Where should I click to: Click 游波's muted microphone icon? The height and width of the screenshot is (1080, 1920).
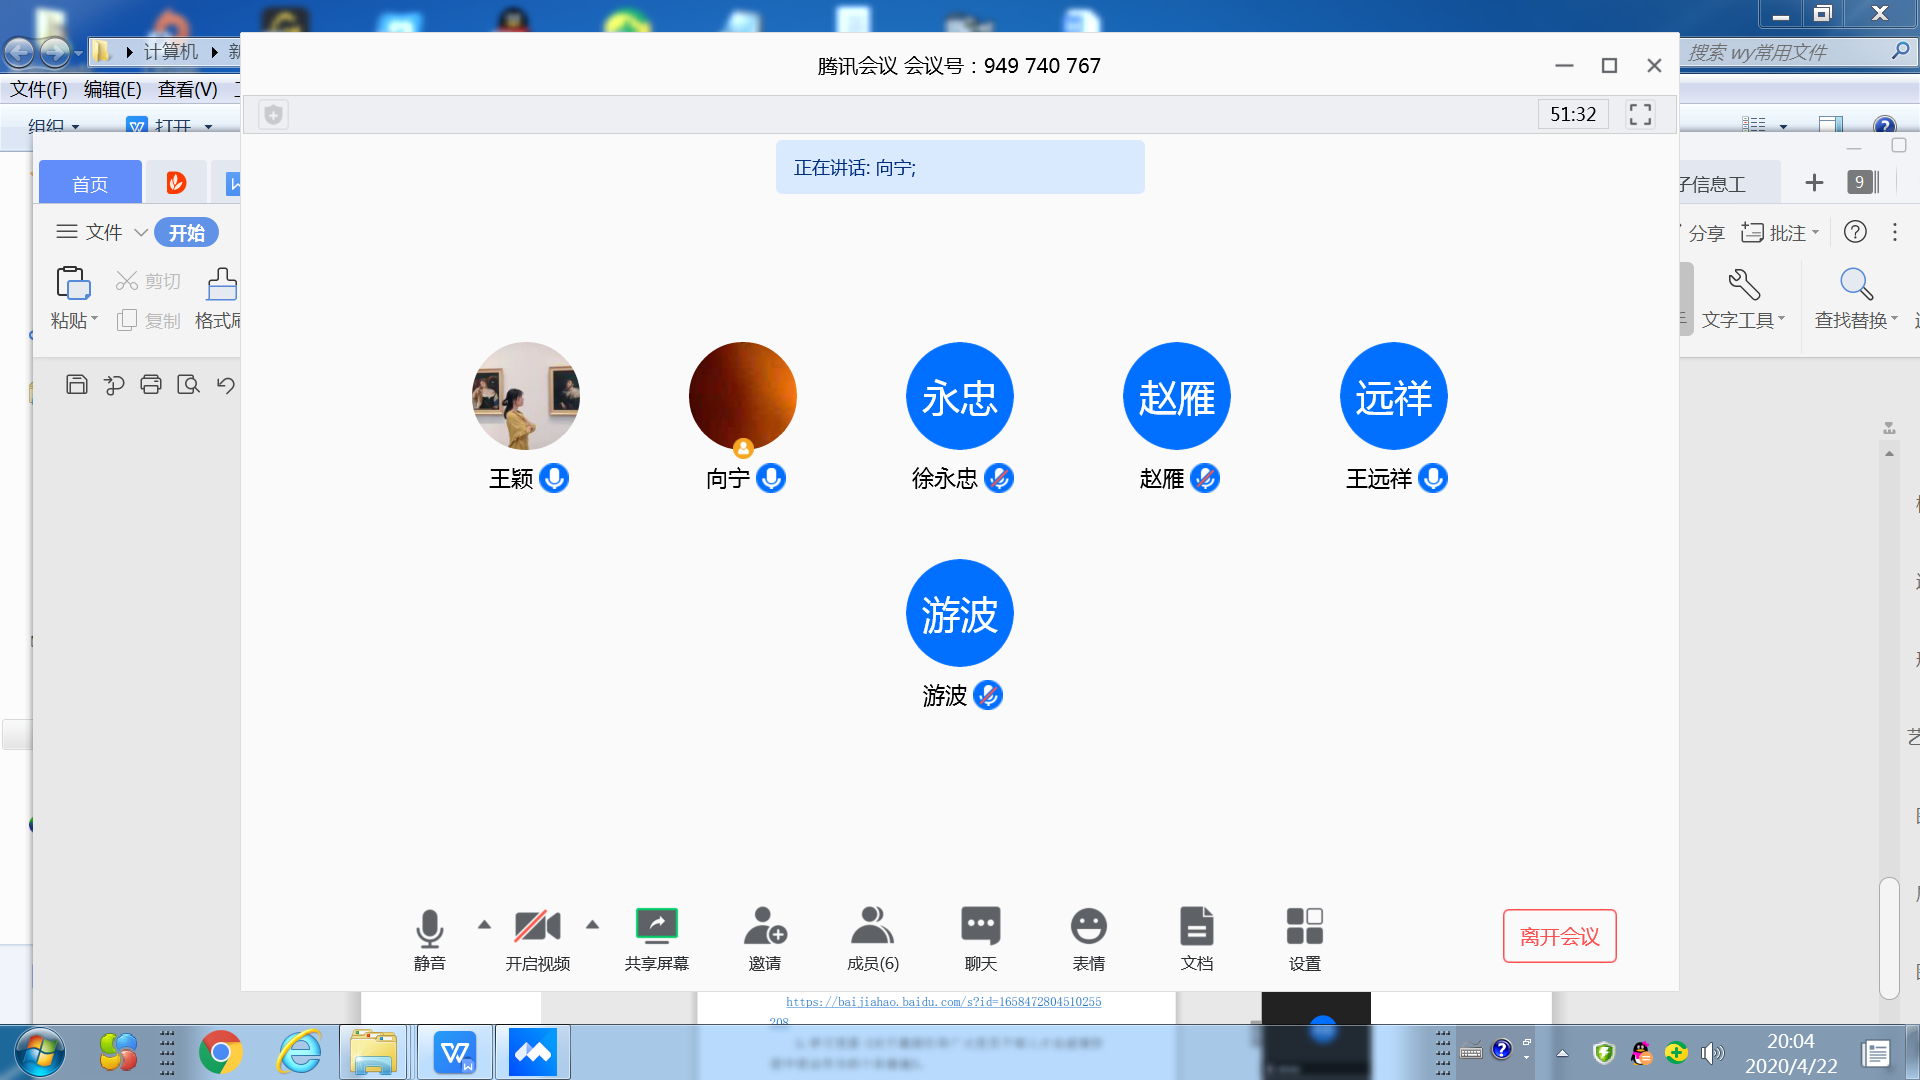point(988,695)
